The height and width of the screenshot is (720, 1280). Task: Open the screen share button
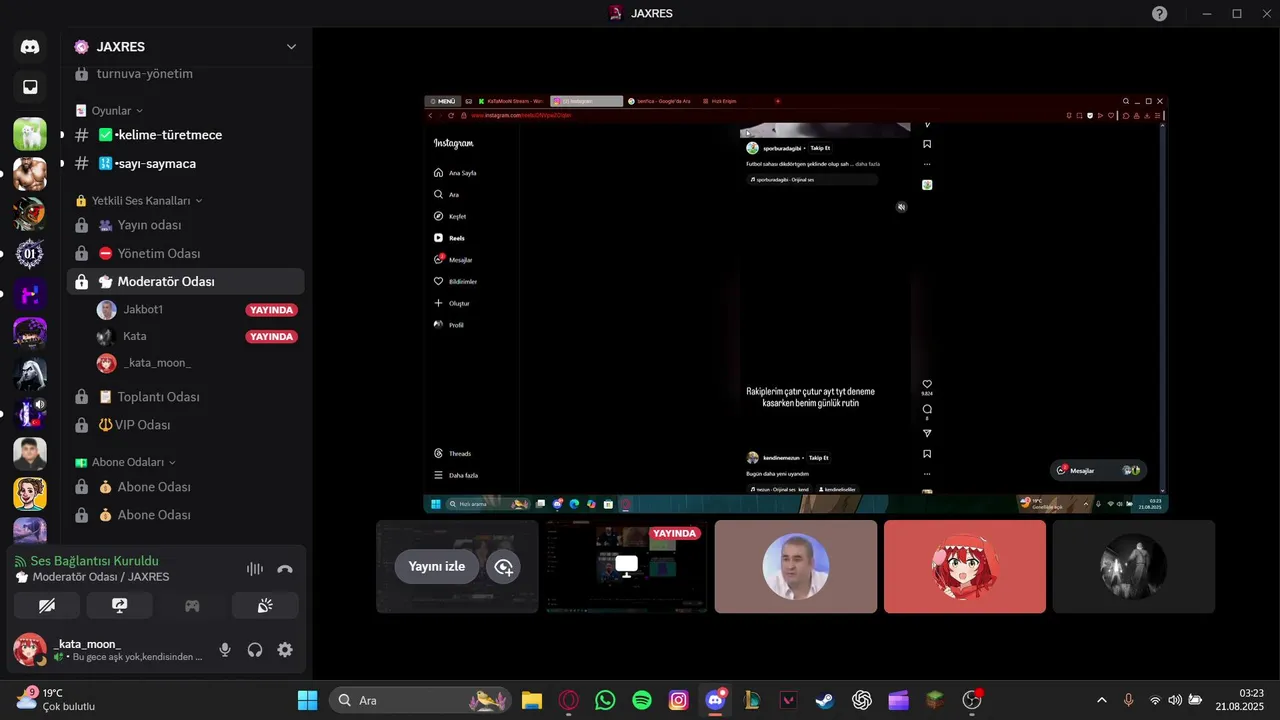coord(119,606)
